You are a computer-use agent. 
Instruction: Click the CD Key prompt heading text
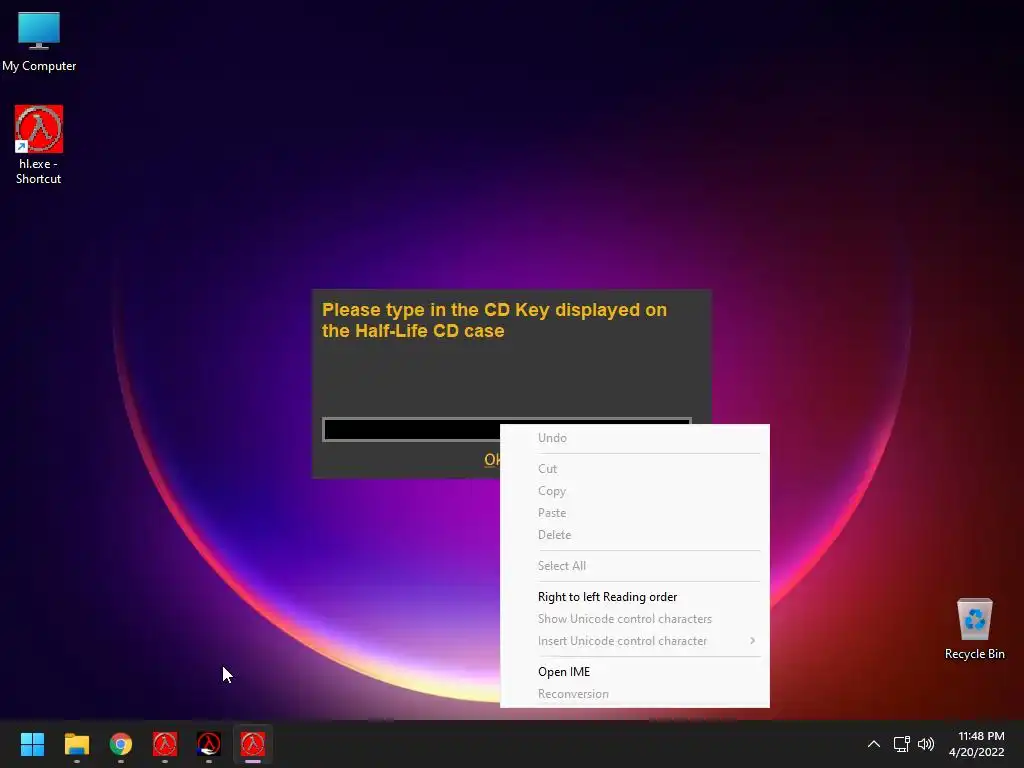[494, 320]
